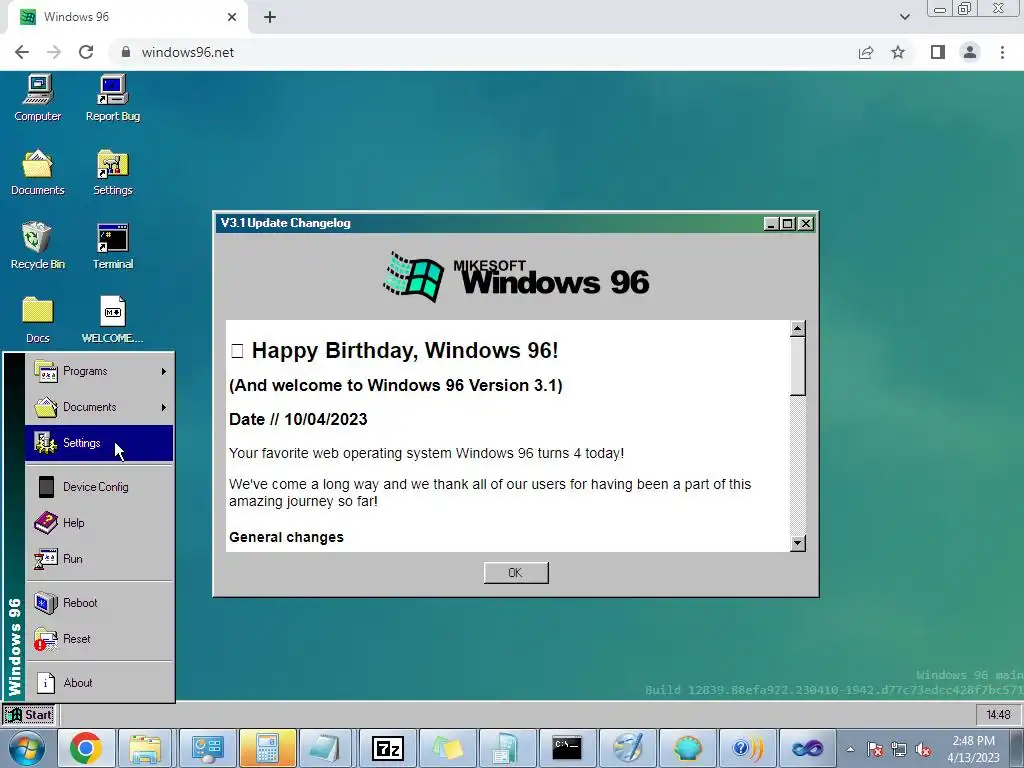Open About from the Start menu
Screen dimensions: 1024x768
(x=99, y=682)
